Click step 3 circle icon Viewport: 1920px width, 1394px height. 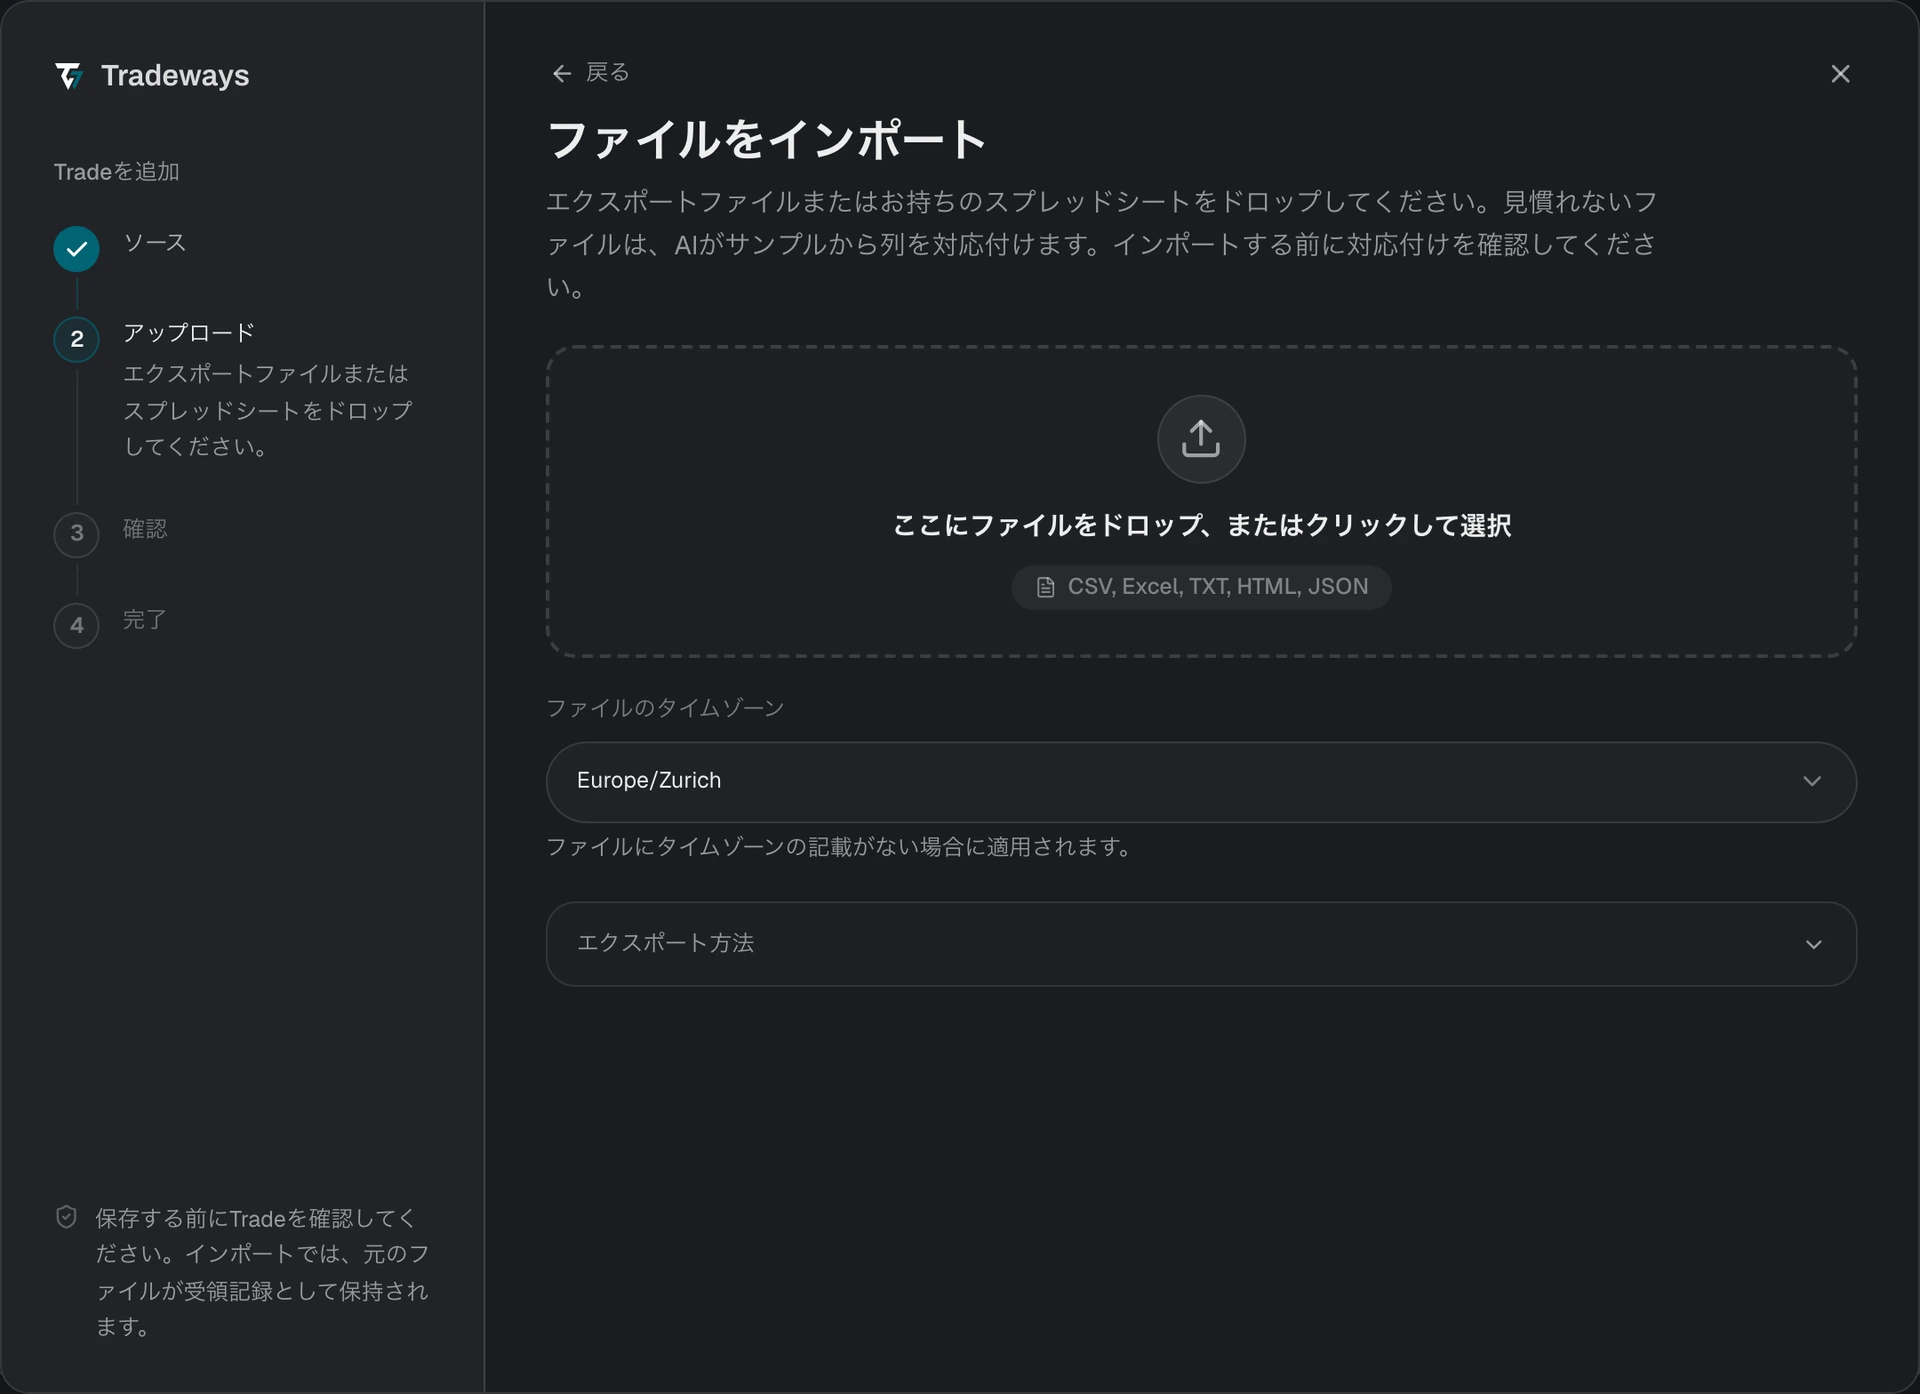coord(76,534)
